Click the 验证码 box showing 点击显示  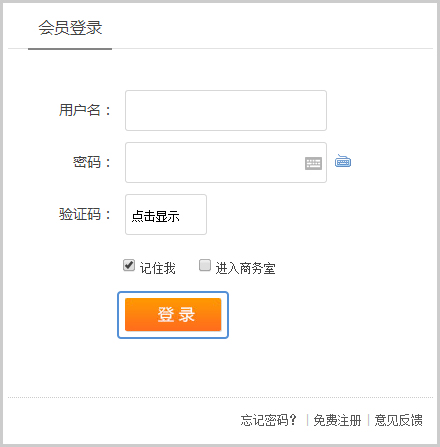pyautogui.click(x=166, y=214)
